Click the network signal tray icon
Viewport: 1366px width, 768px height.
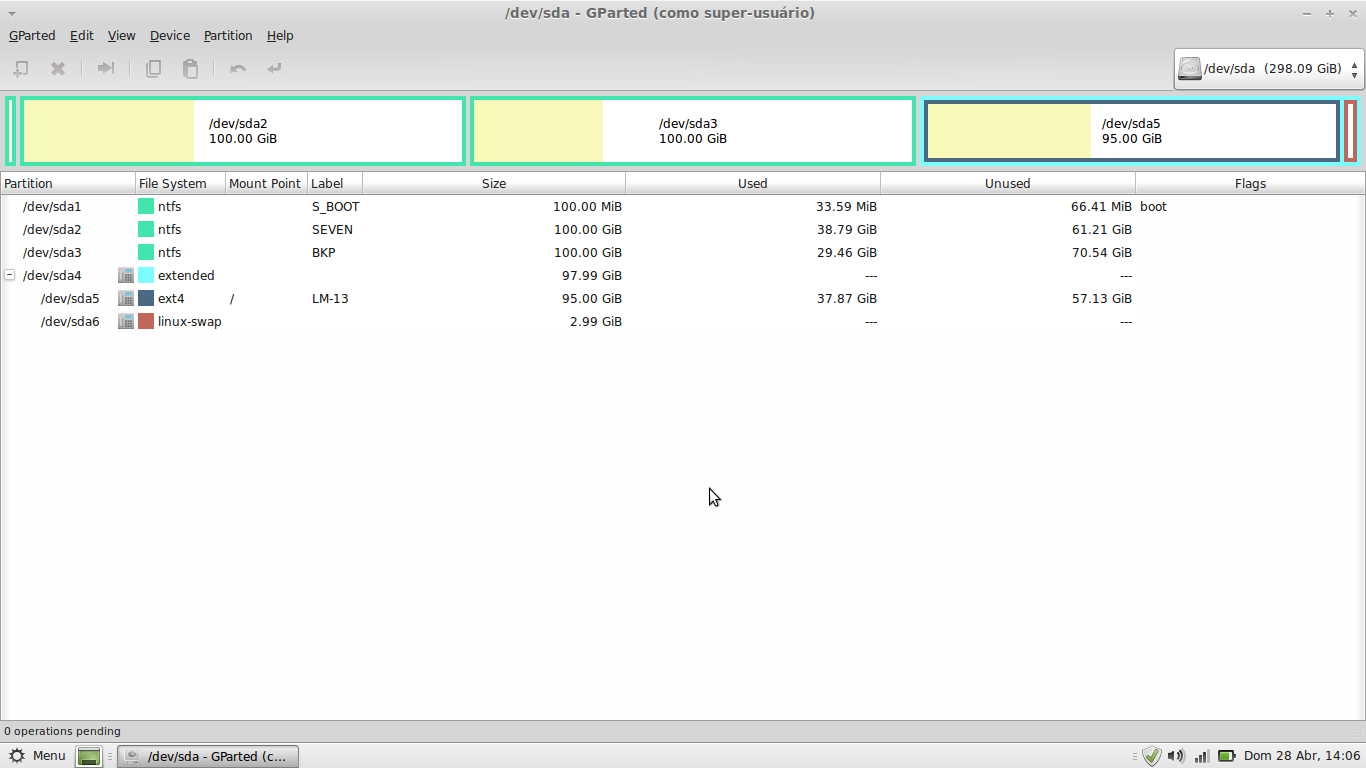pyautogui.click(x=1202, y=756)
